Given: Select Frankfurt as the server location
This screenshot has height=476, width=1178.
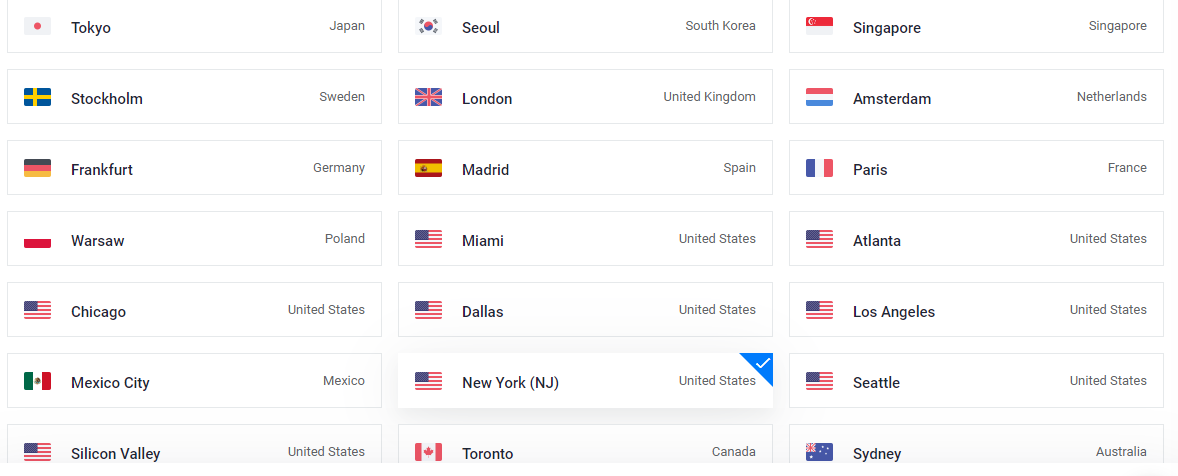Looking at the screenshot, I should [194, 168].
